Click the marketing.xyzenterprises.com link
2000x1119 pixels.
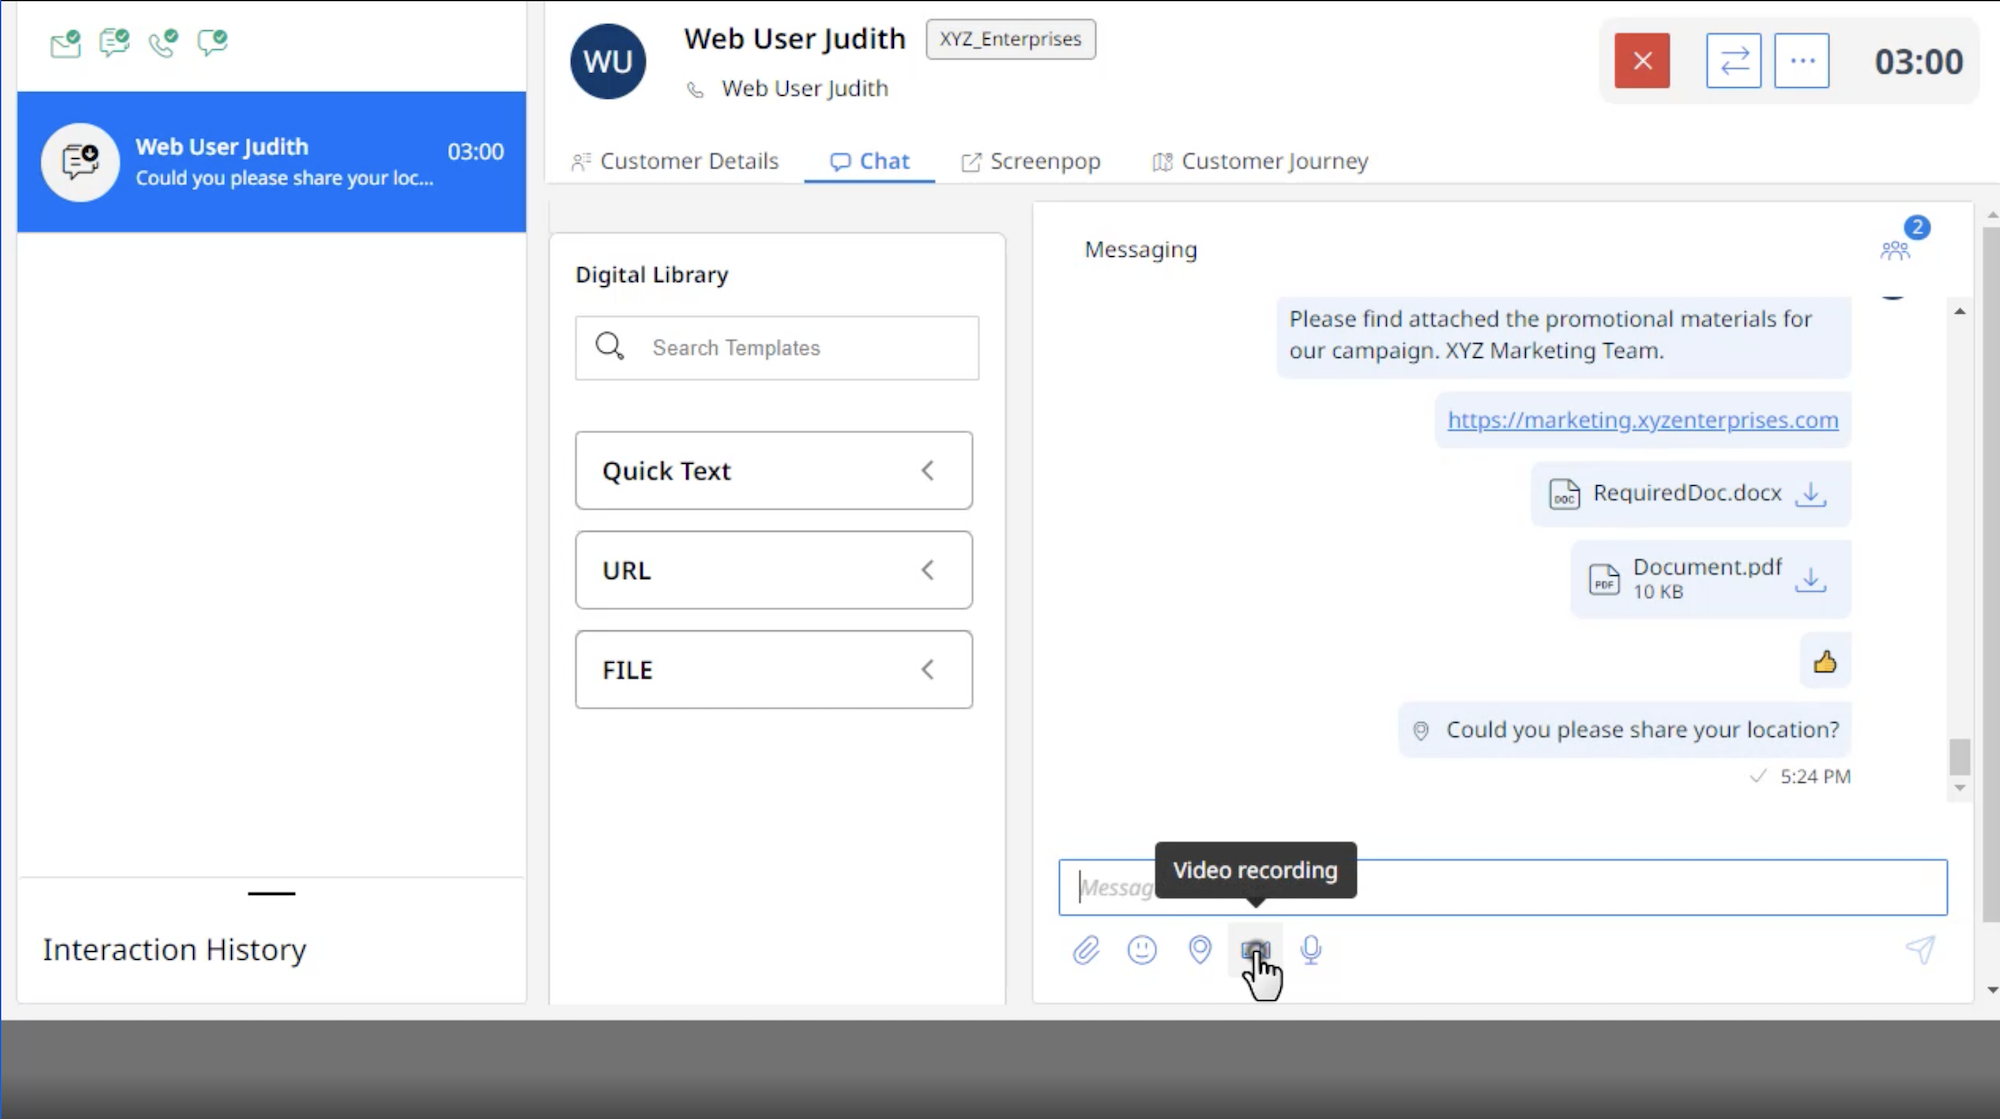1643,419
